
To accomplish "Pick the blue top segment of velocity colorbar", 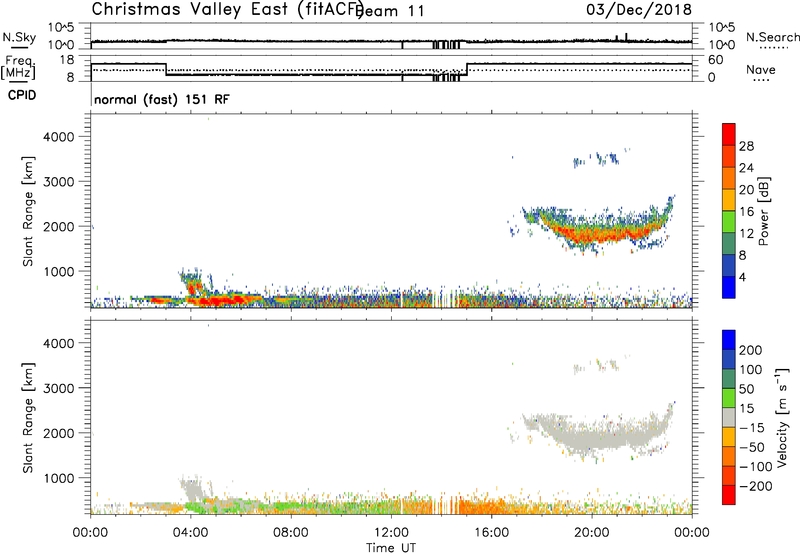I will [x=729, y=340].
